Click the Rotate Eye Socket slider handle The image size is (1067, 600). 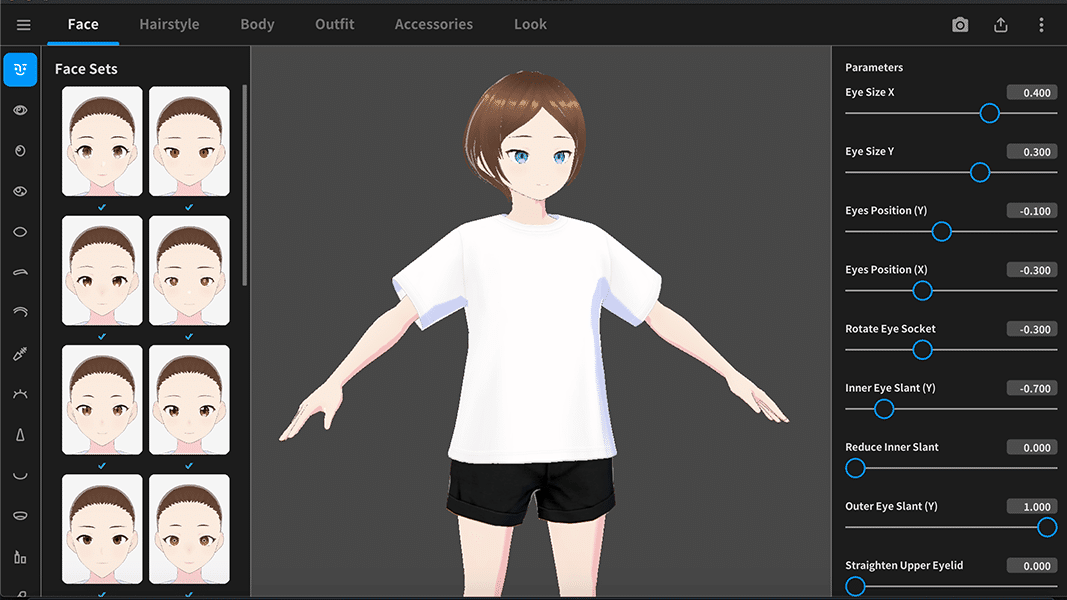[x=922, y=350]
